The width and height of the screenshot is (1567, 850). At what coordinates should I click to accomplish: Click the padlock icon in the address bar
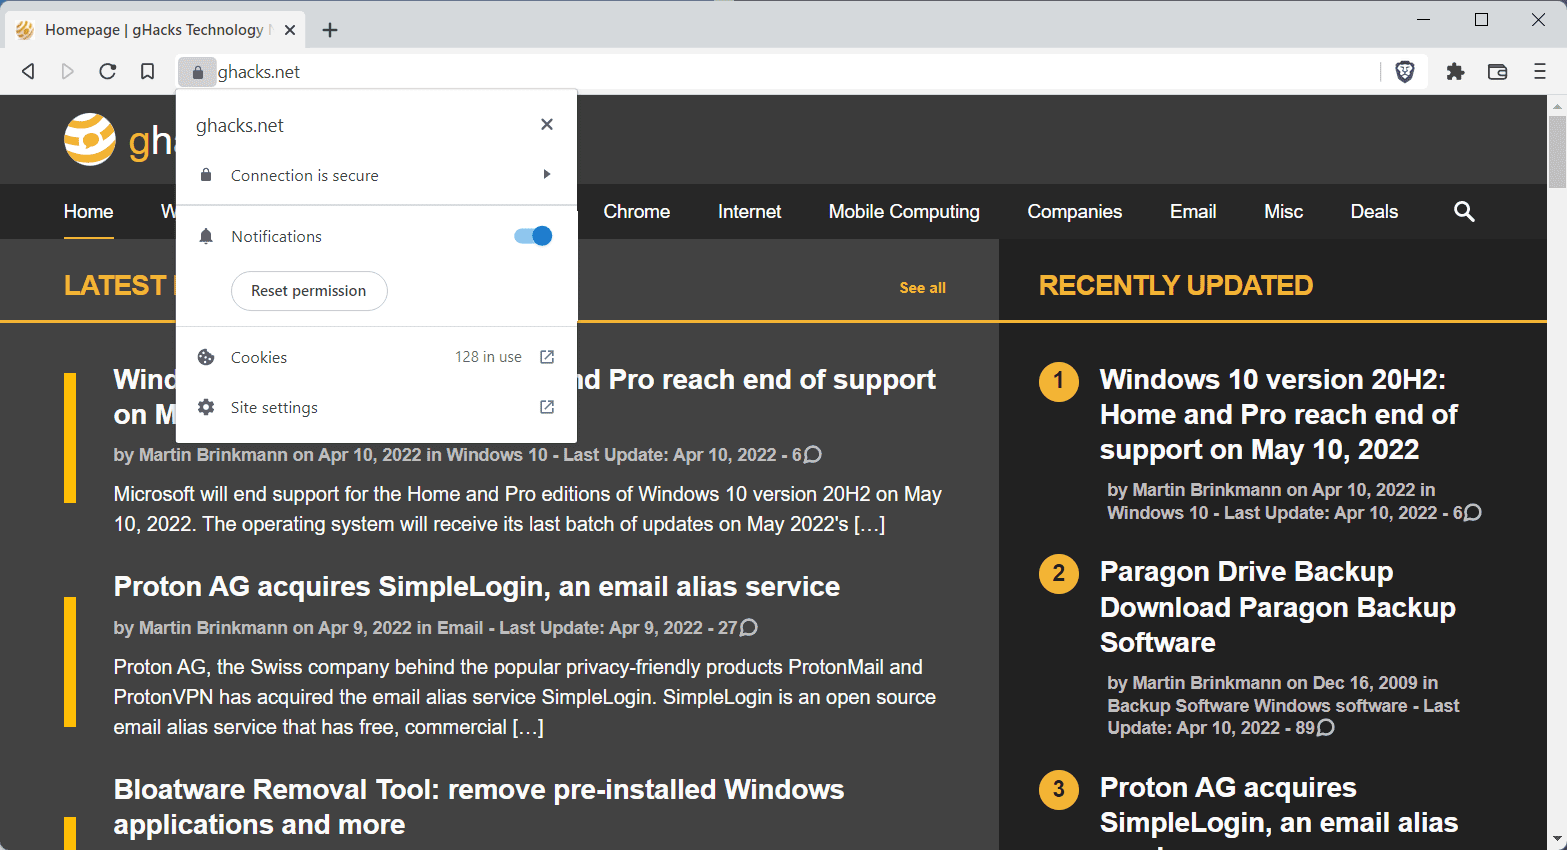(197, 71)
